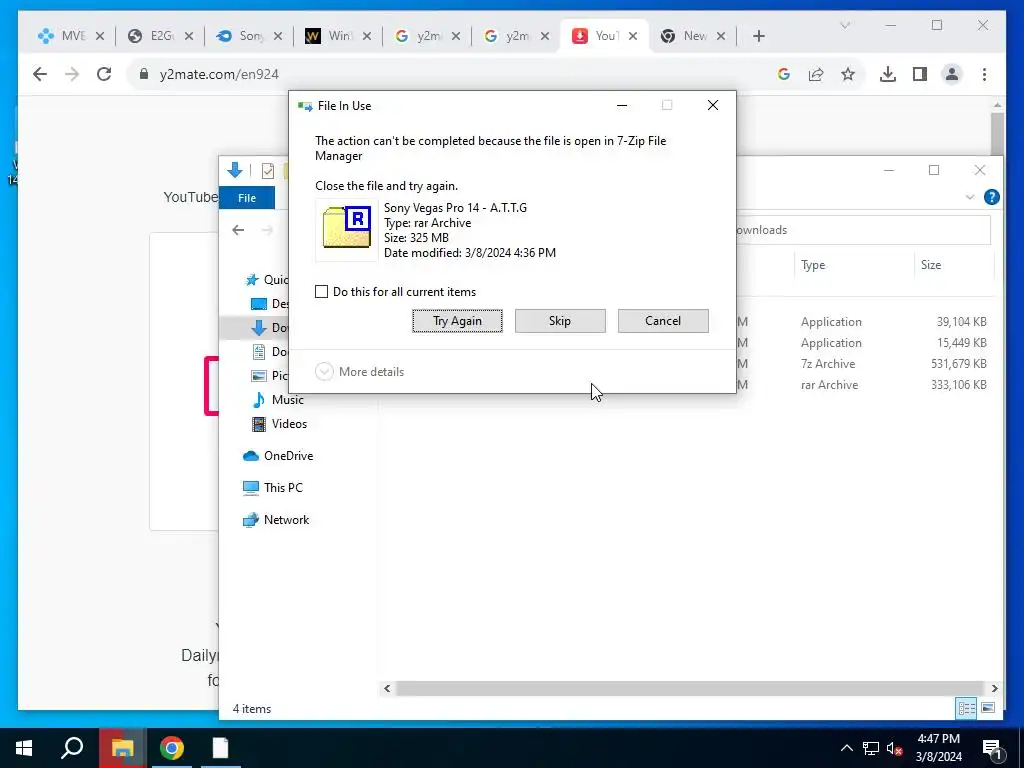This screenshot has width=1024, height=768.
Task: Cancel the File In Use dialog
Action: coord(663,321)
